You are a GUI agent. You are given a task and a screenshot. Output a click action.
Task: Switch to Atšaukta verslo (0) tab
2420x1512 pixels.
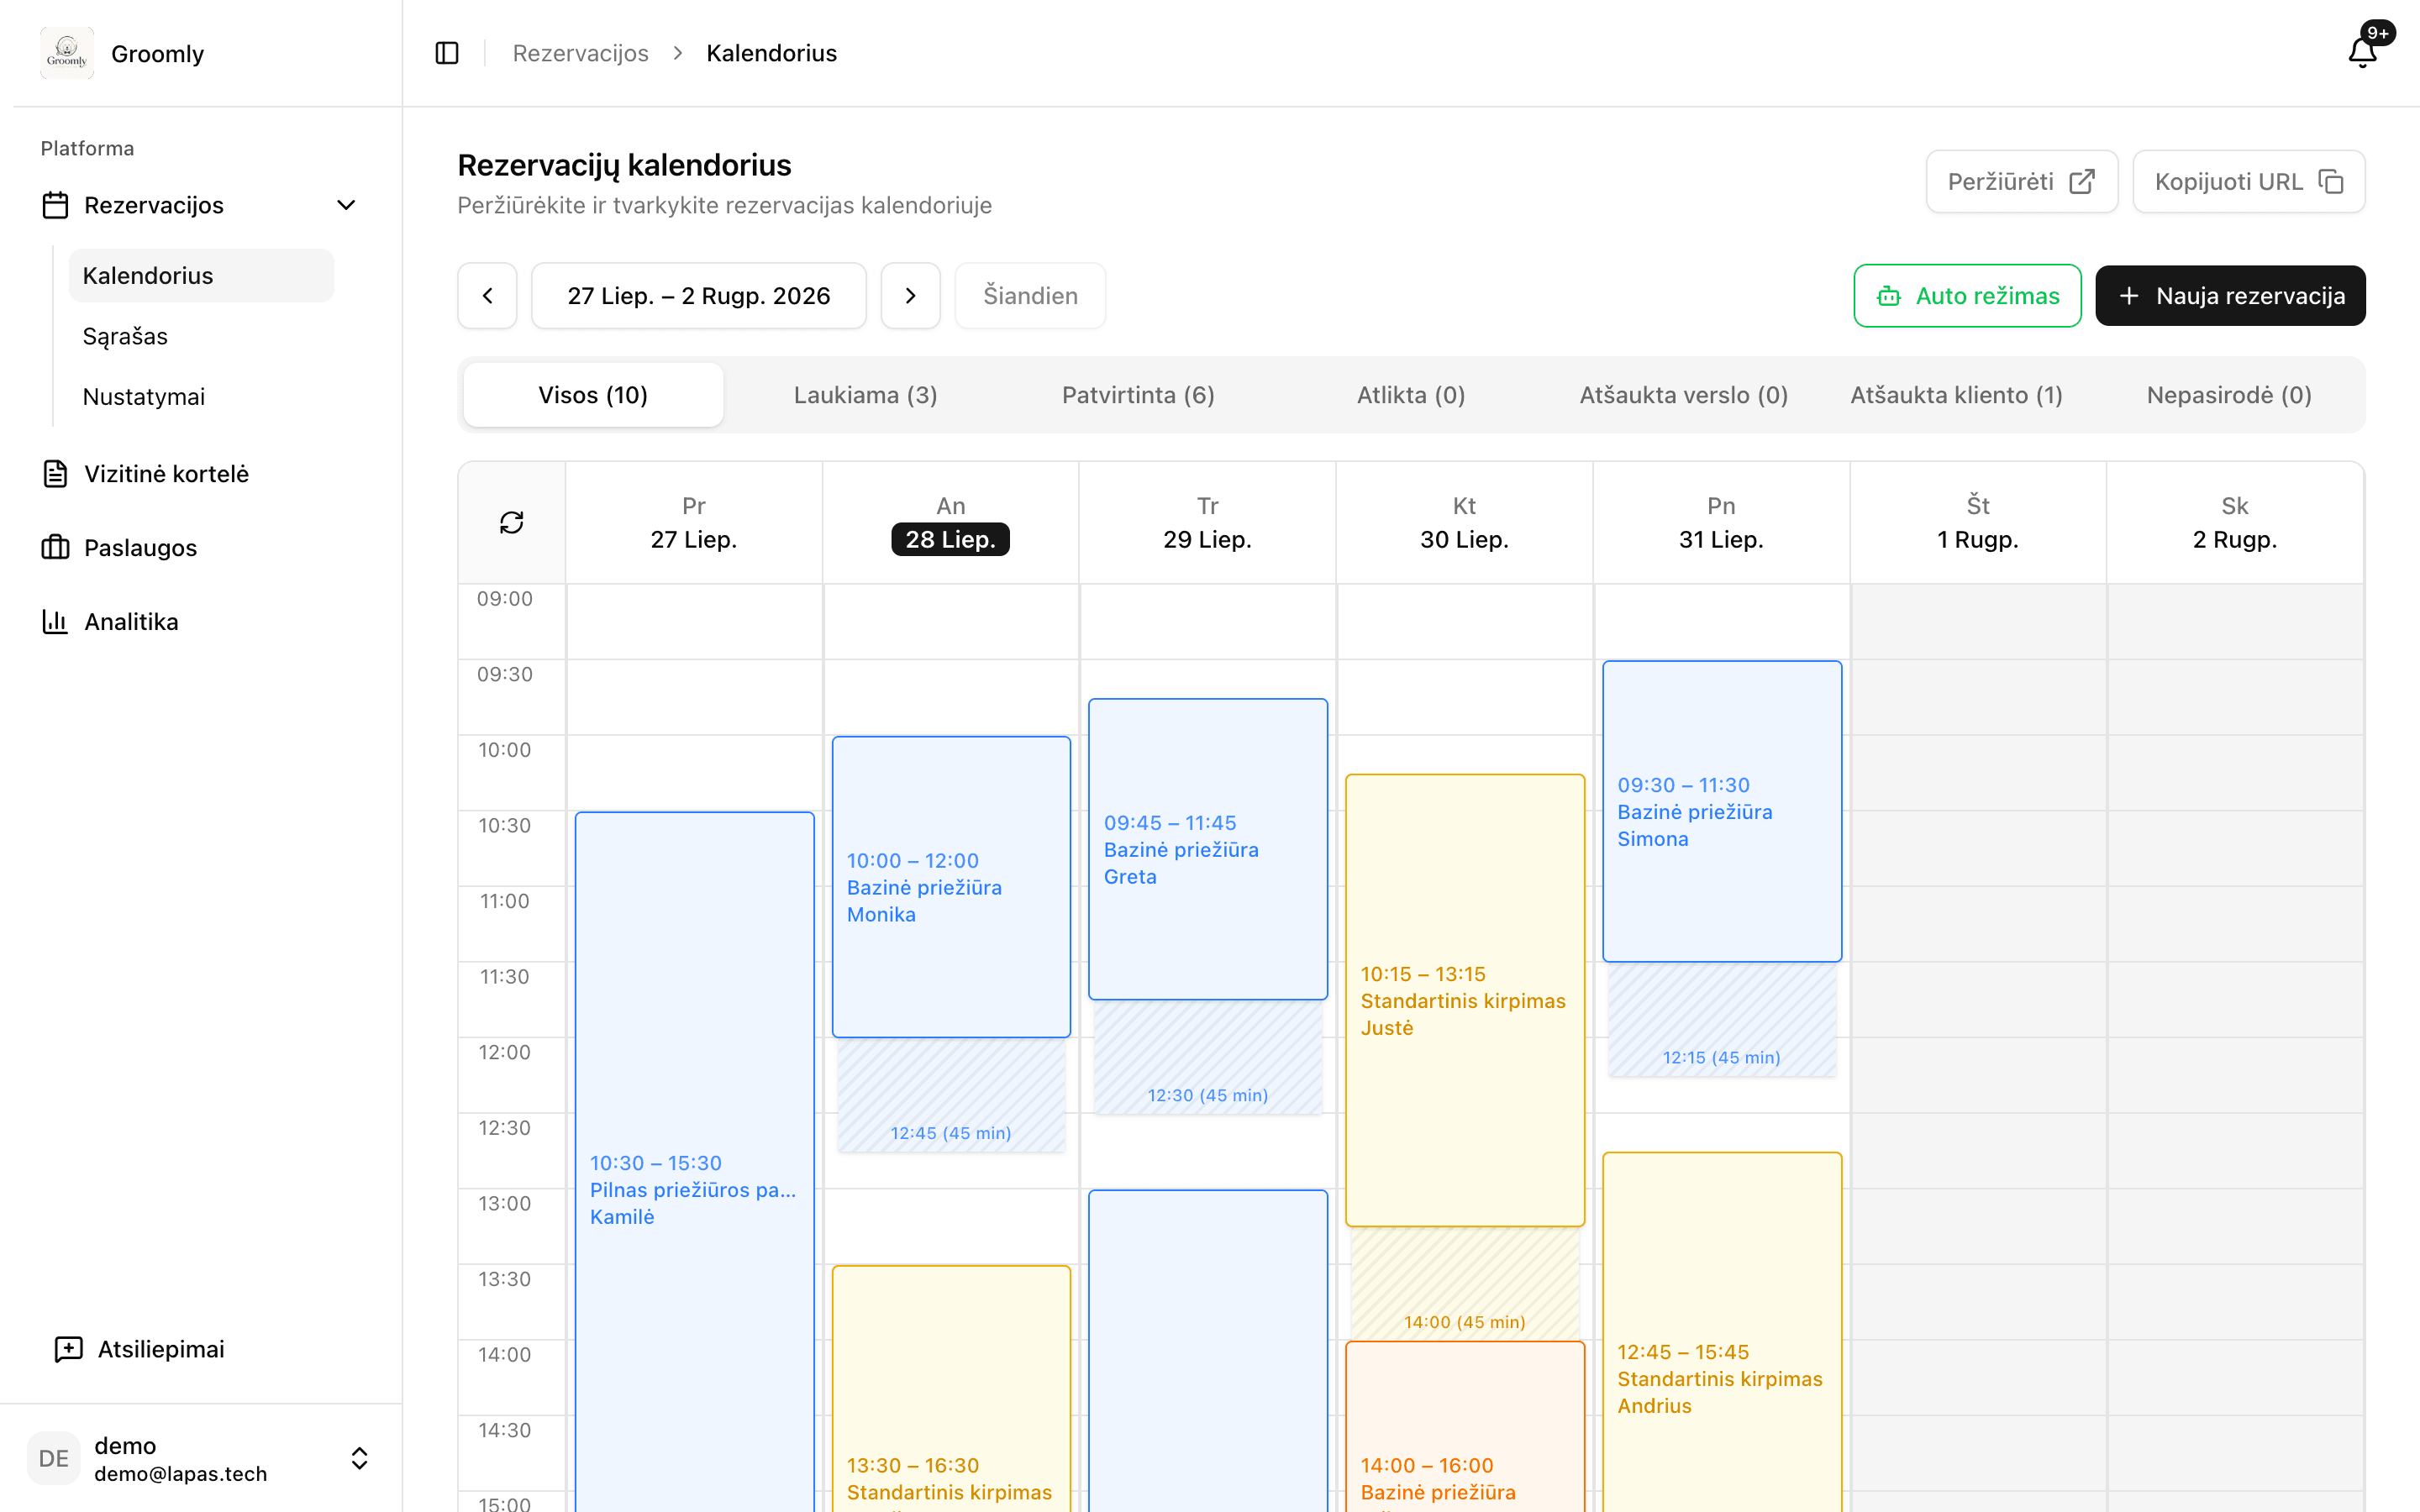tap(1684, 395)
